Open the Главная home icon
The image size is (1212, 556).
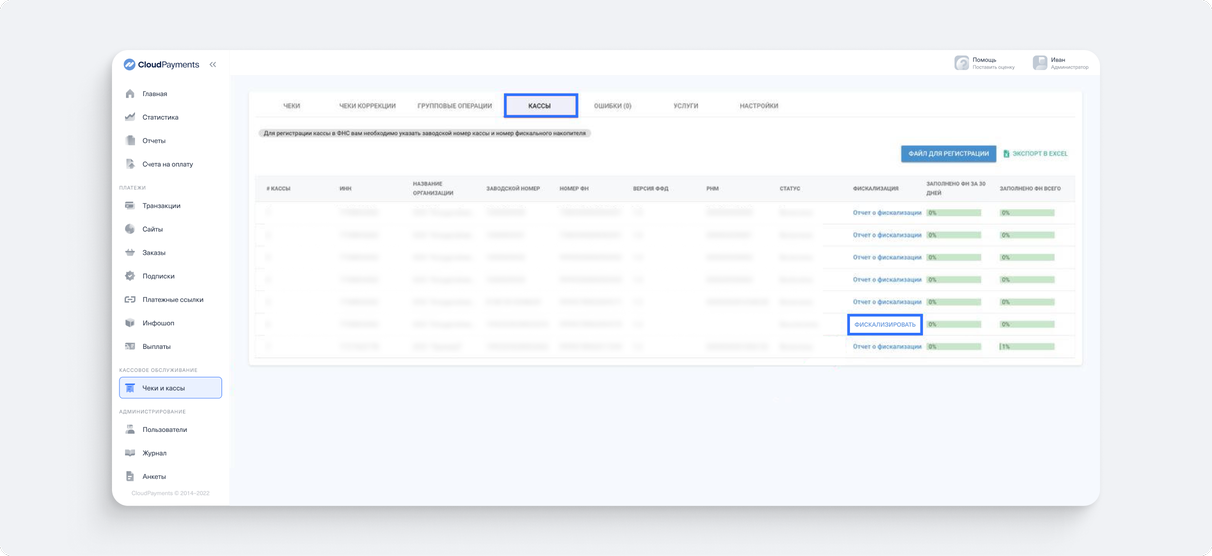[x=130, y=94]
